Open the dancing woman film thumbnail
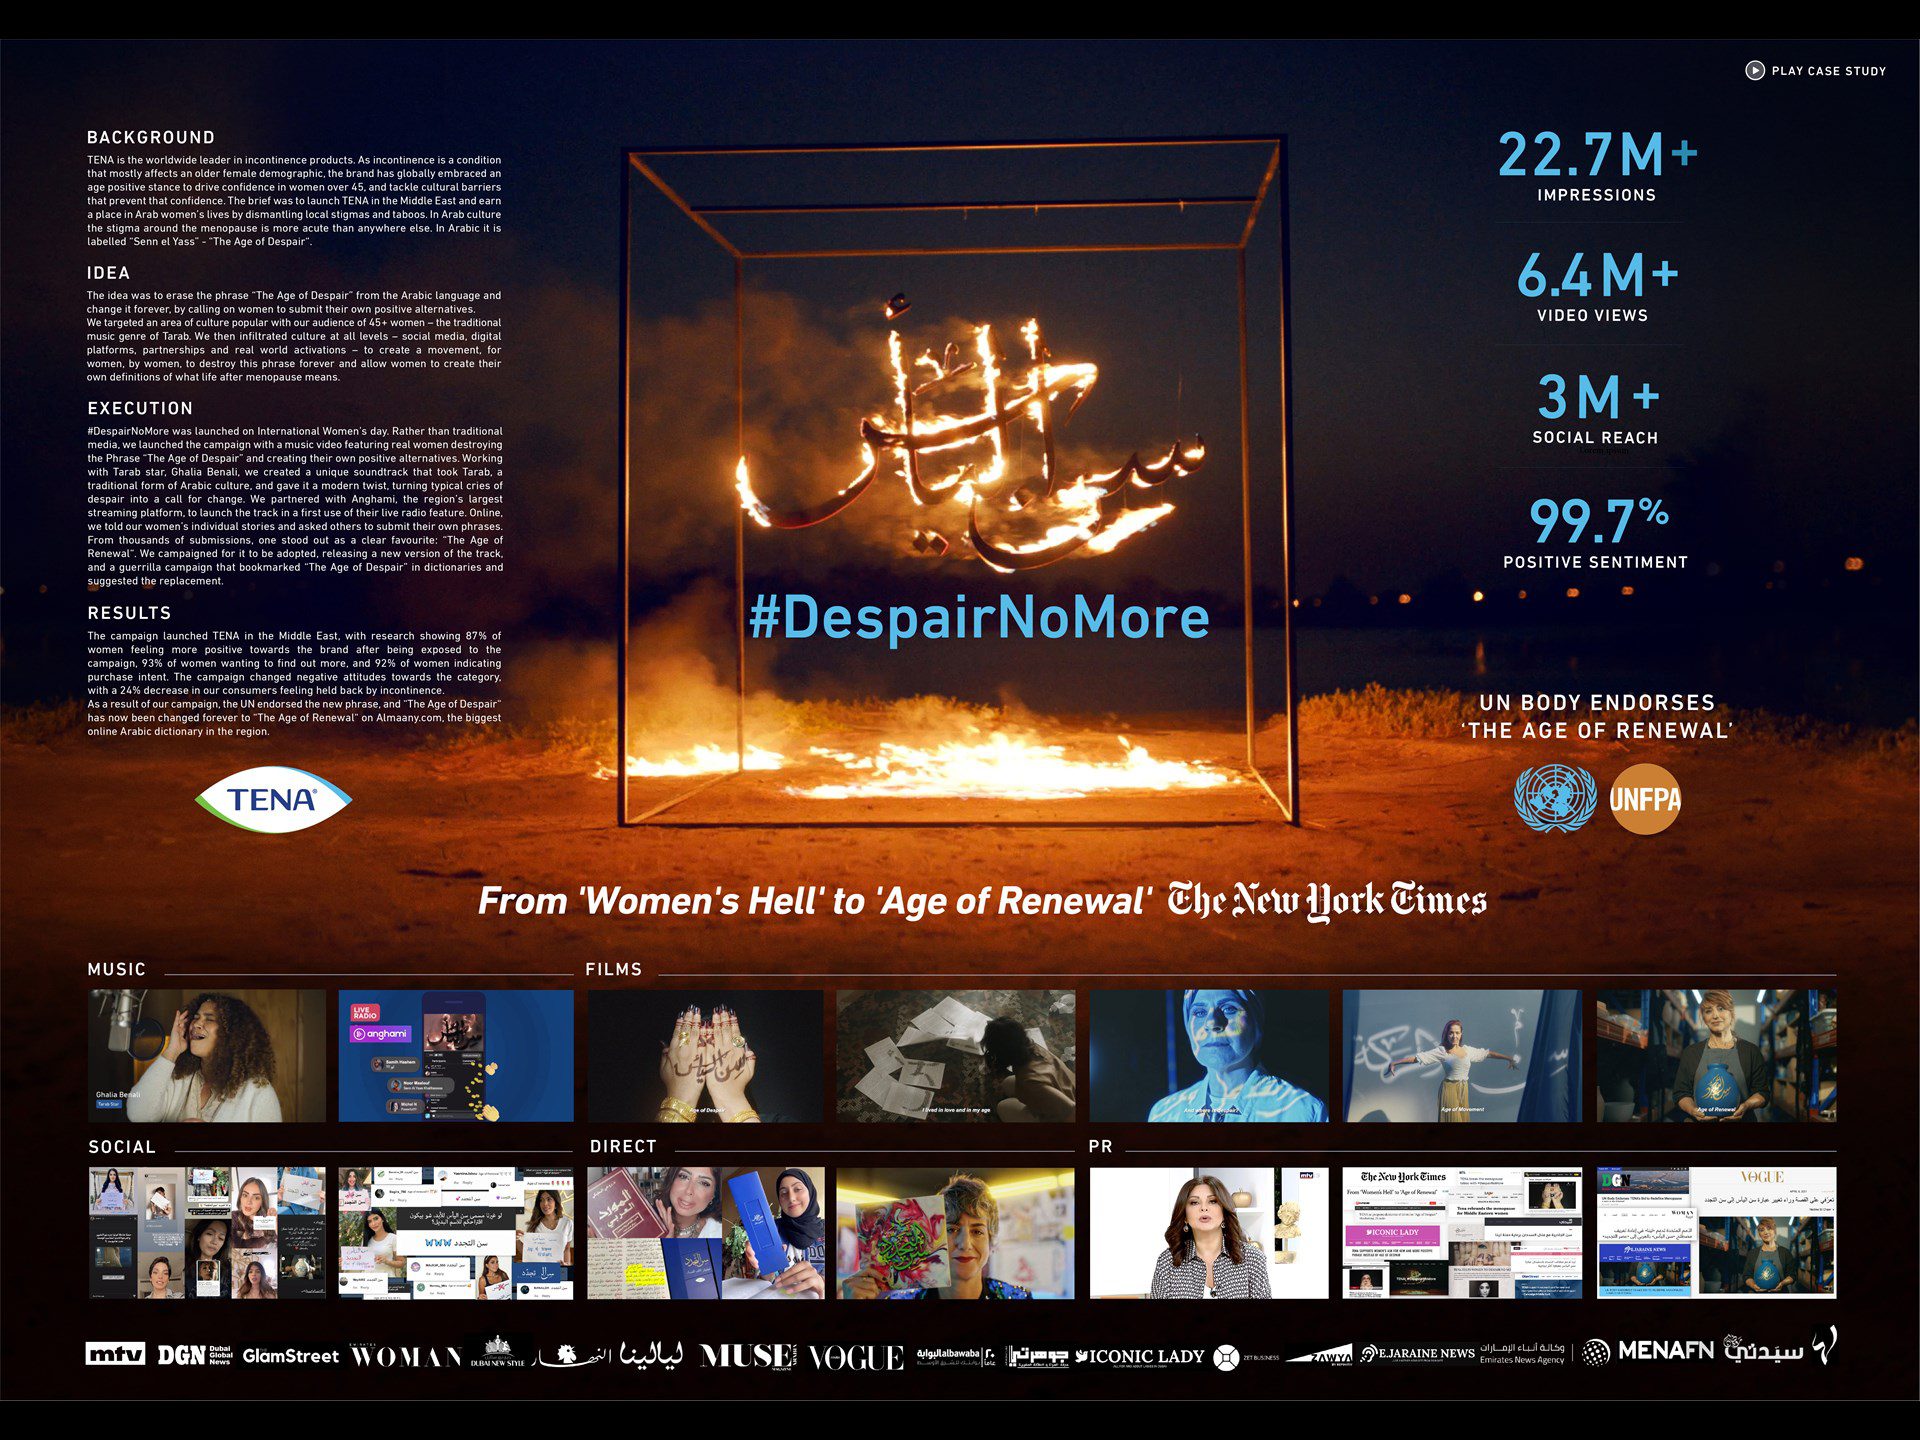 click(x=1462, y=1056)
